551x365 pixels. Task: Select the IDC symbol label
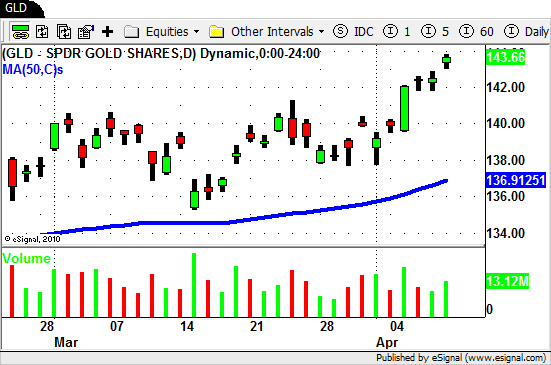click(364, 32)
